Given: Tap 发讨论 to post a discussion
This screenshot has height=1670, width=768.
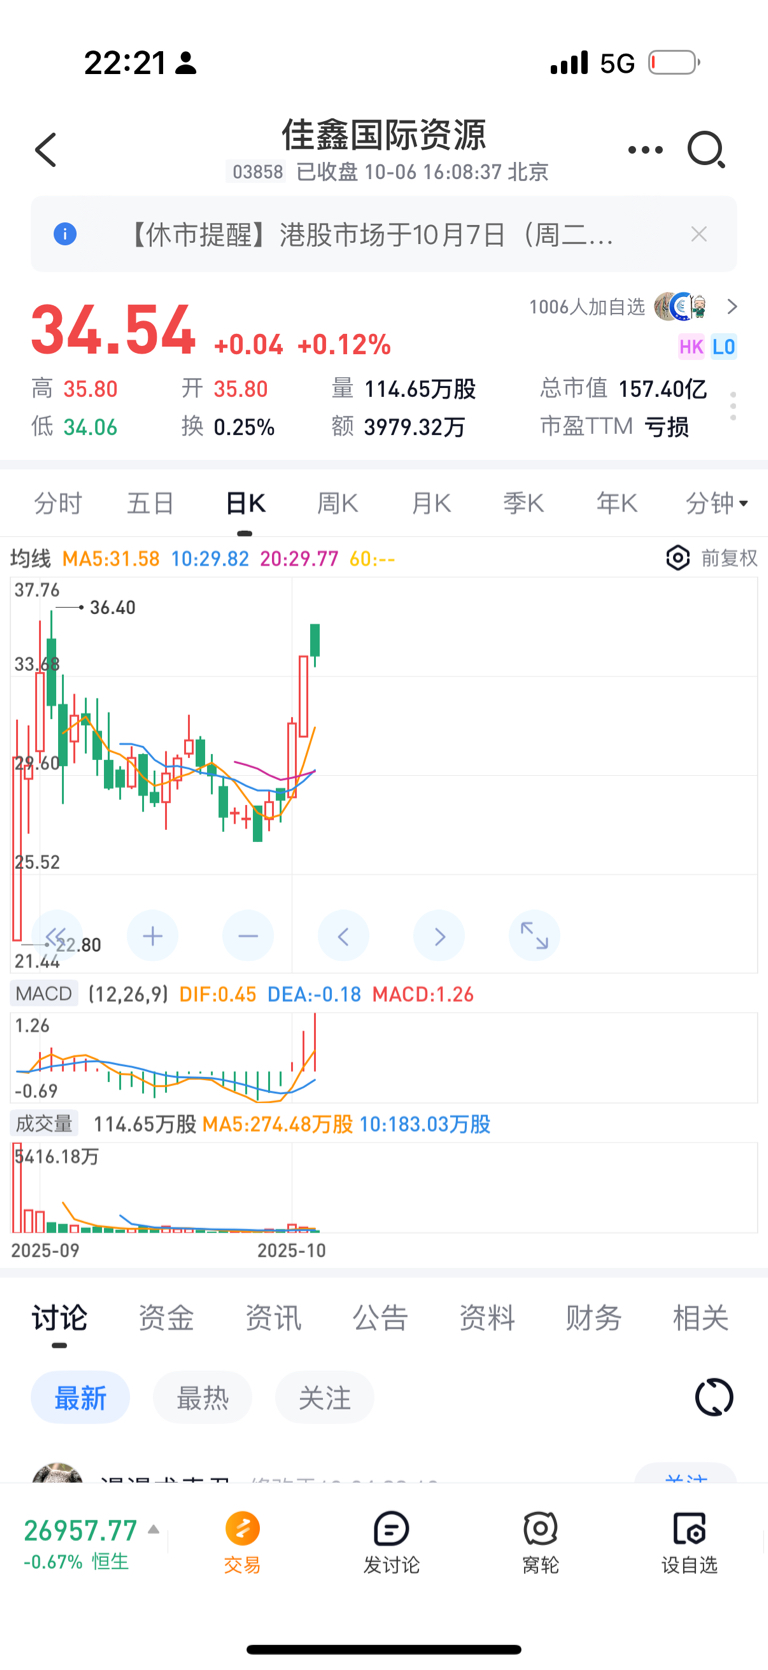Looking at the screenshot, I should 391,1541.
